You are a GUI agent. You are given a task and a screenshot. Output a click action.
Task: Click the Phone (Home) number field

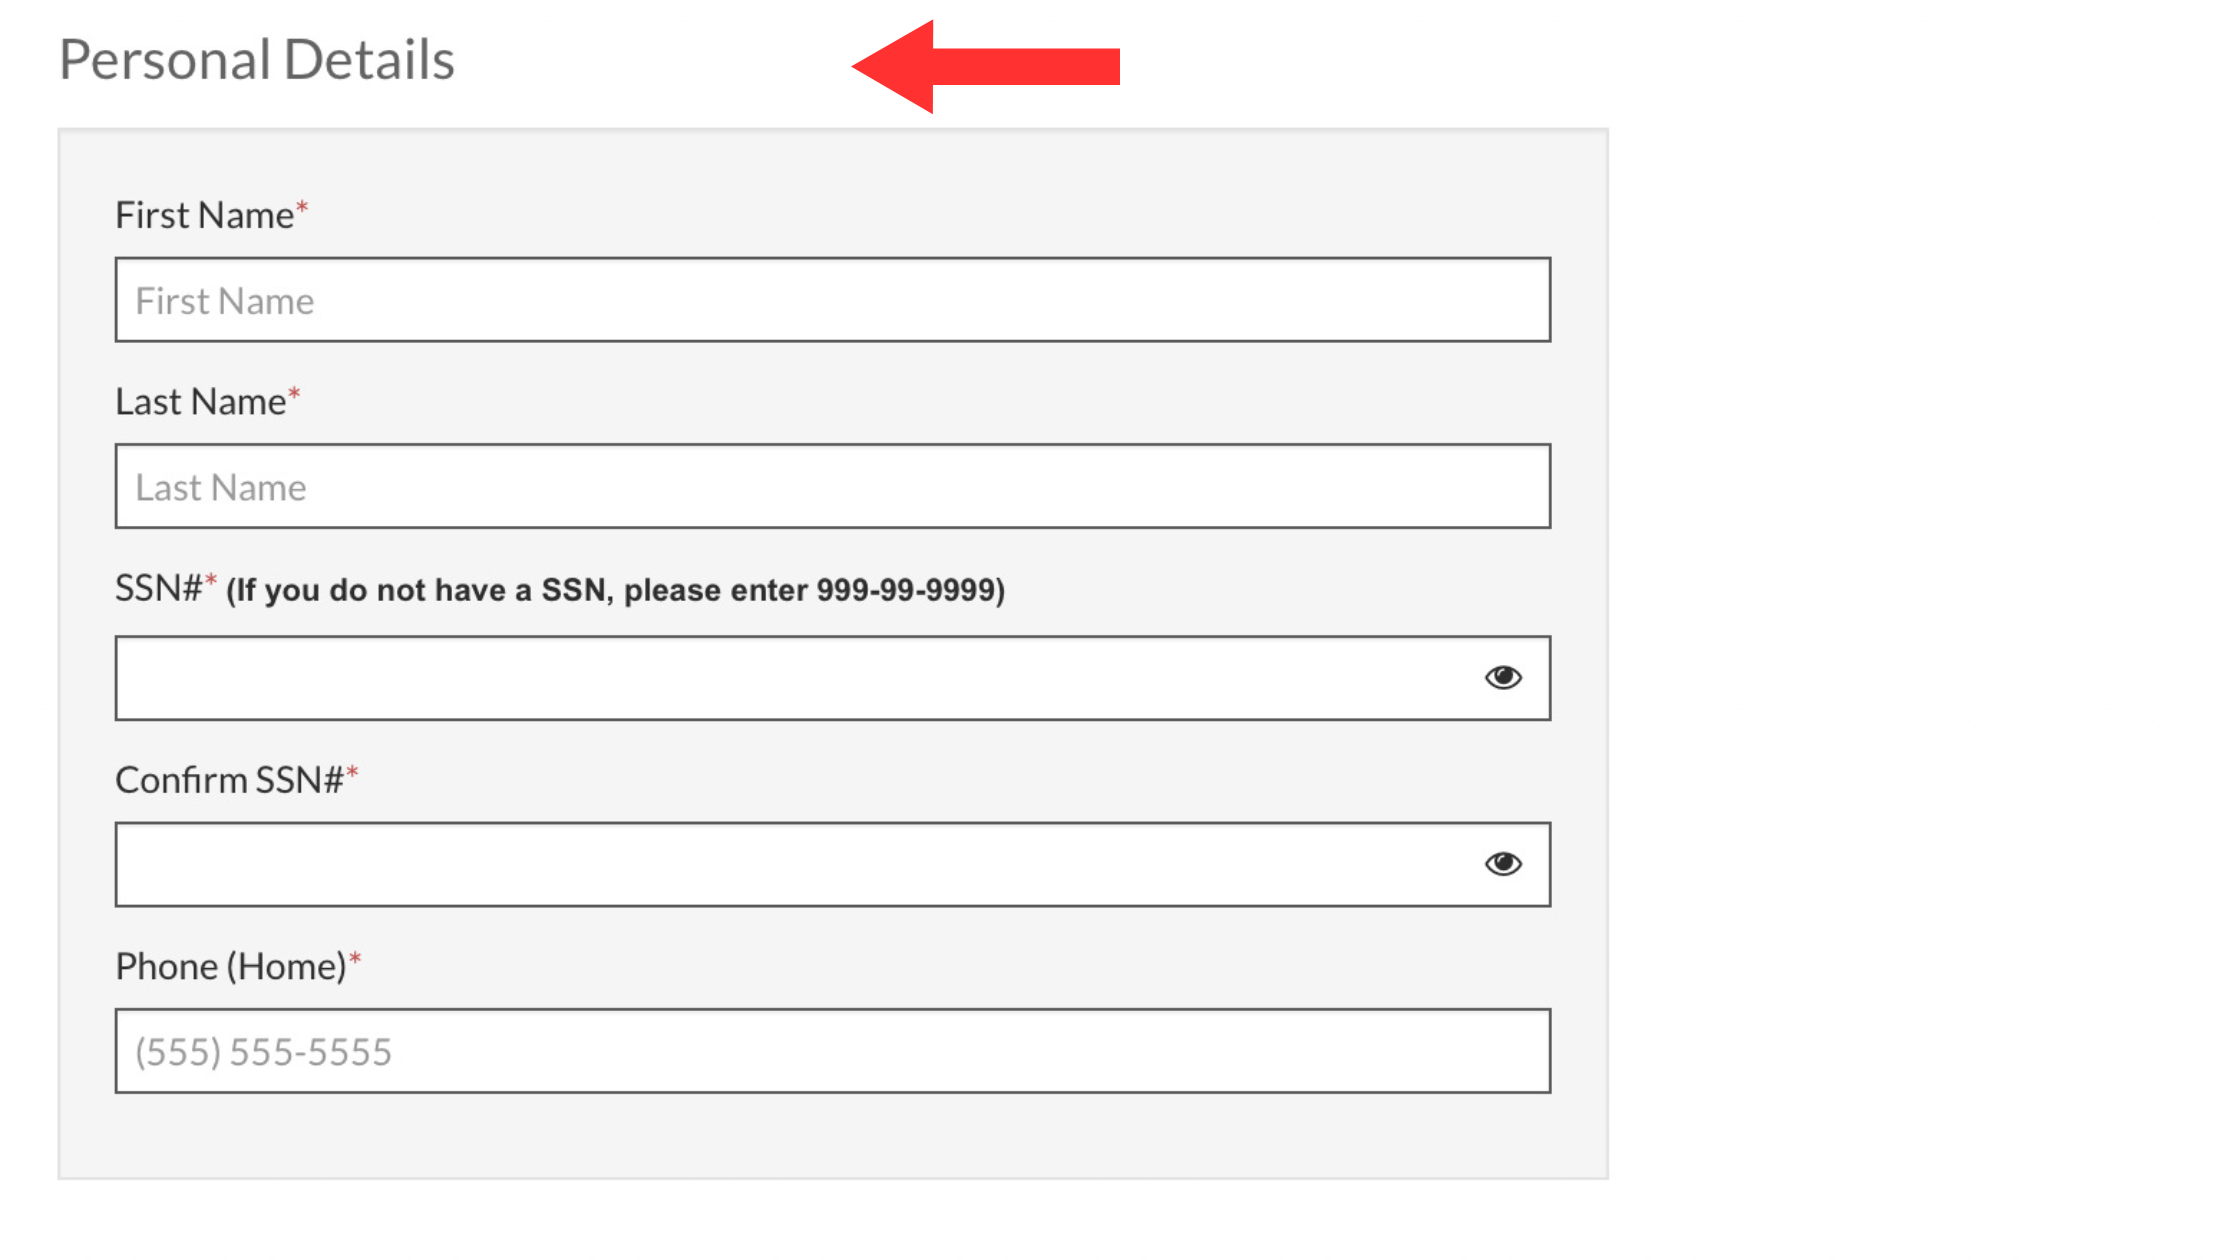[833, 1051]
